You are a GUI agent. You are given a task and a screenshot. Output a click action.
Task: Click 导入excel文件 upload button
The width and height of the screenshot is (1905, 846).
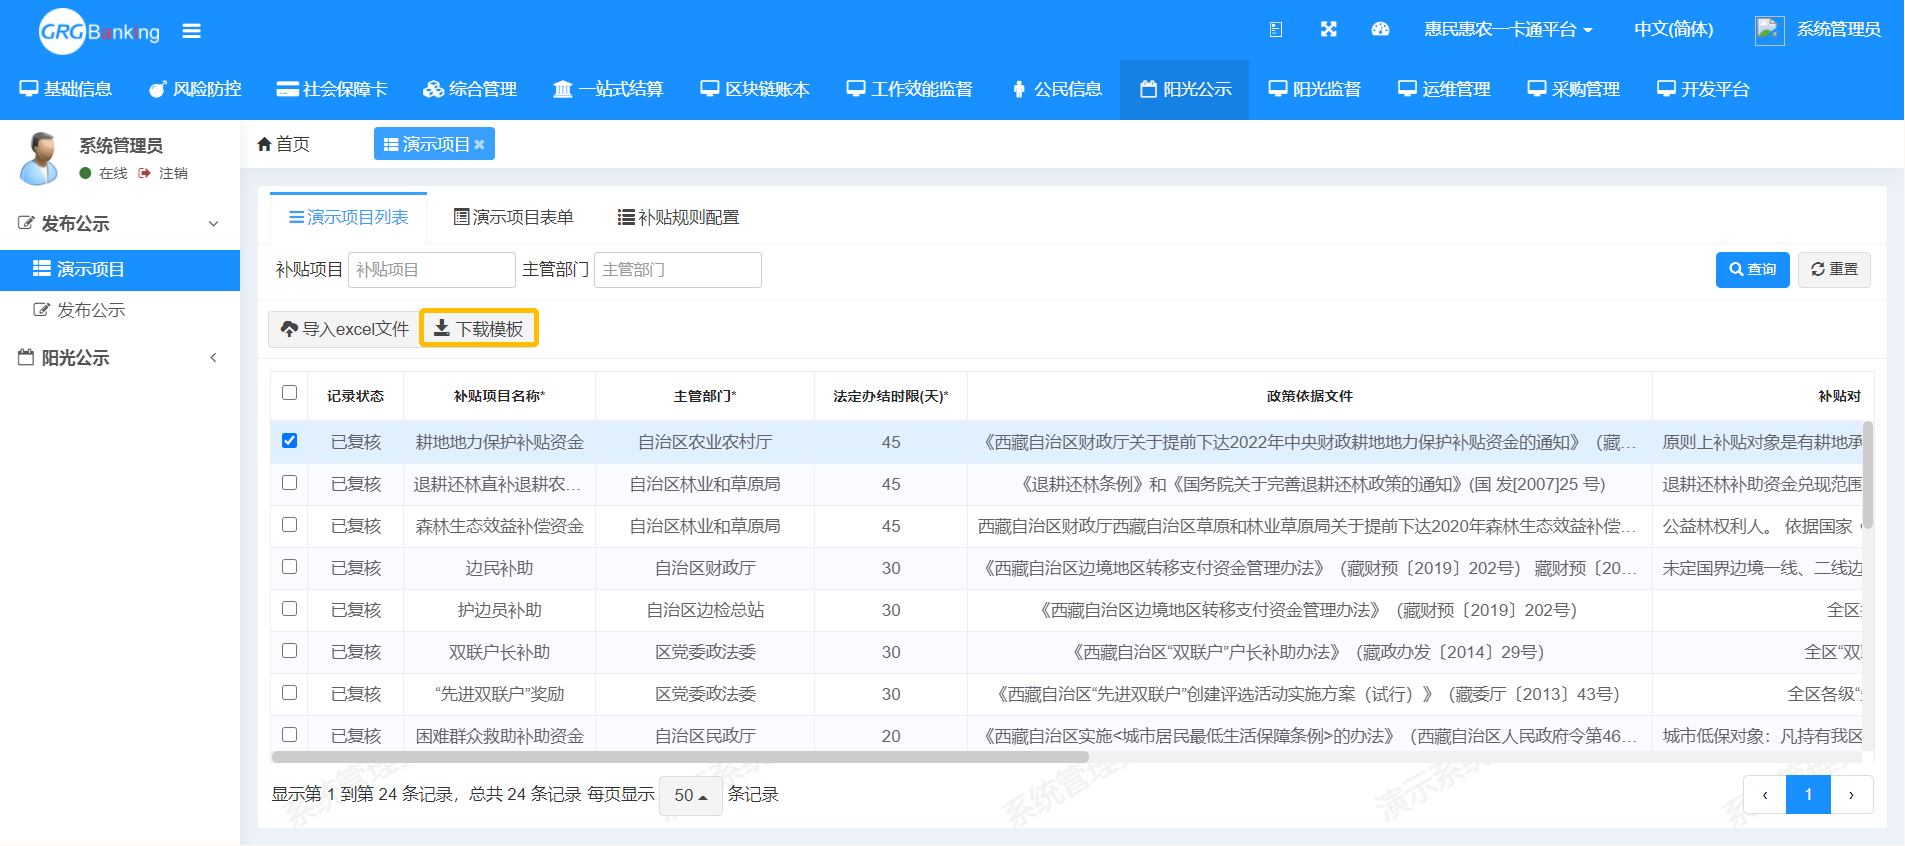click(344, 329)
